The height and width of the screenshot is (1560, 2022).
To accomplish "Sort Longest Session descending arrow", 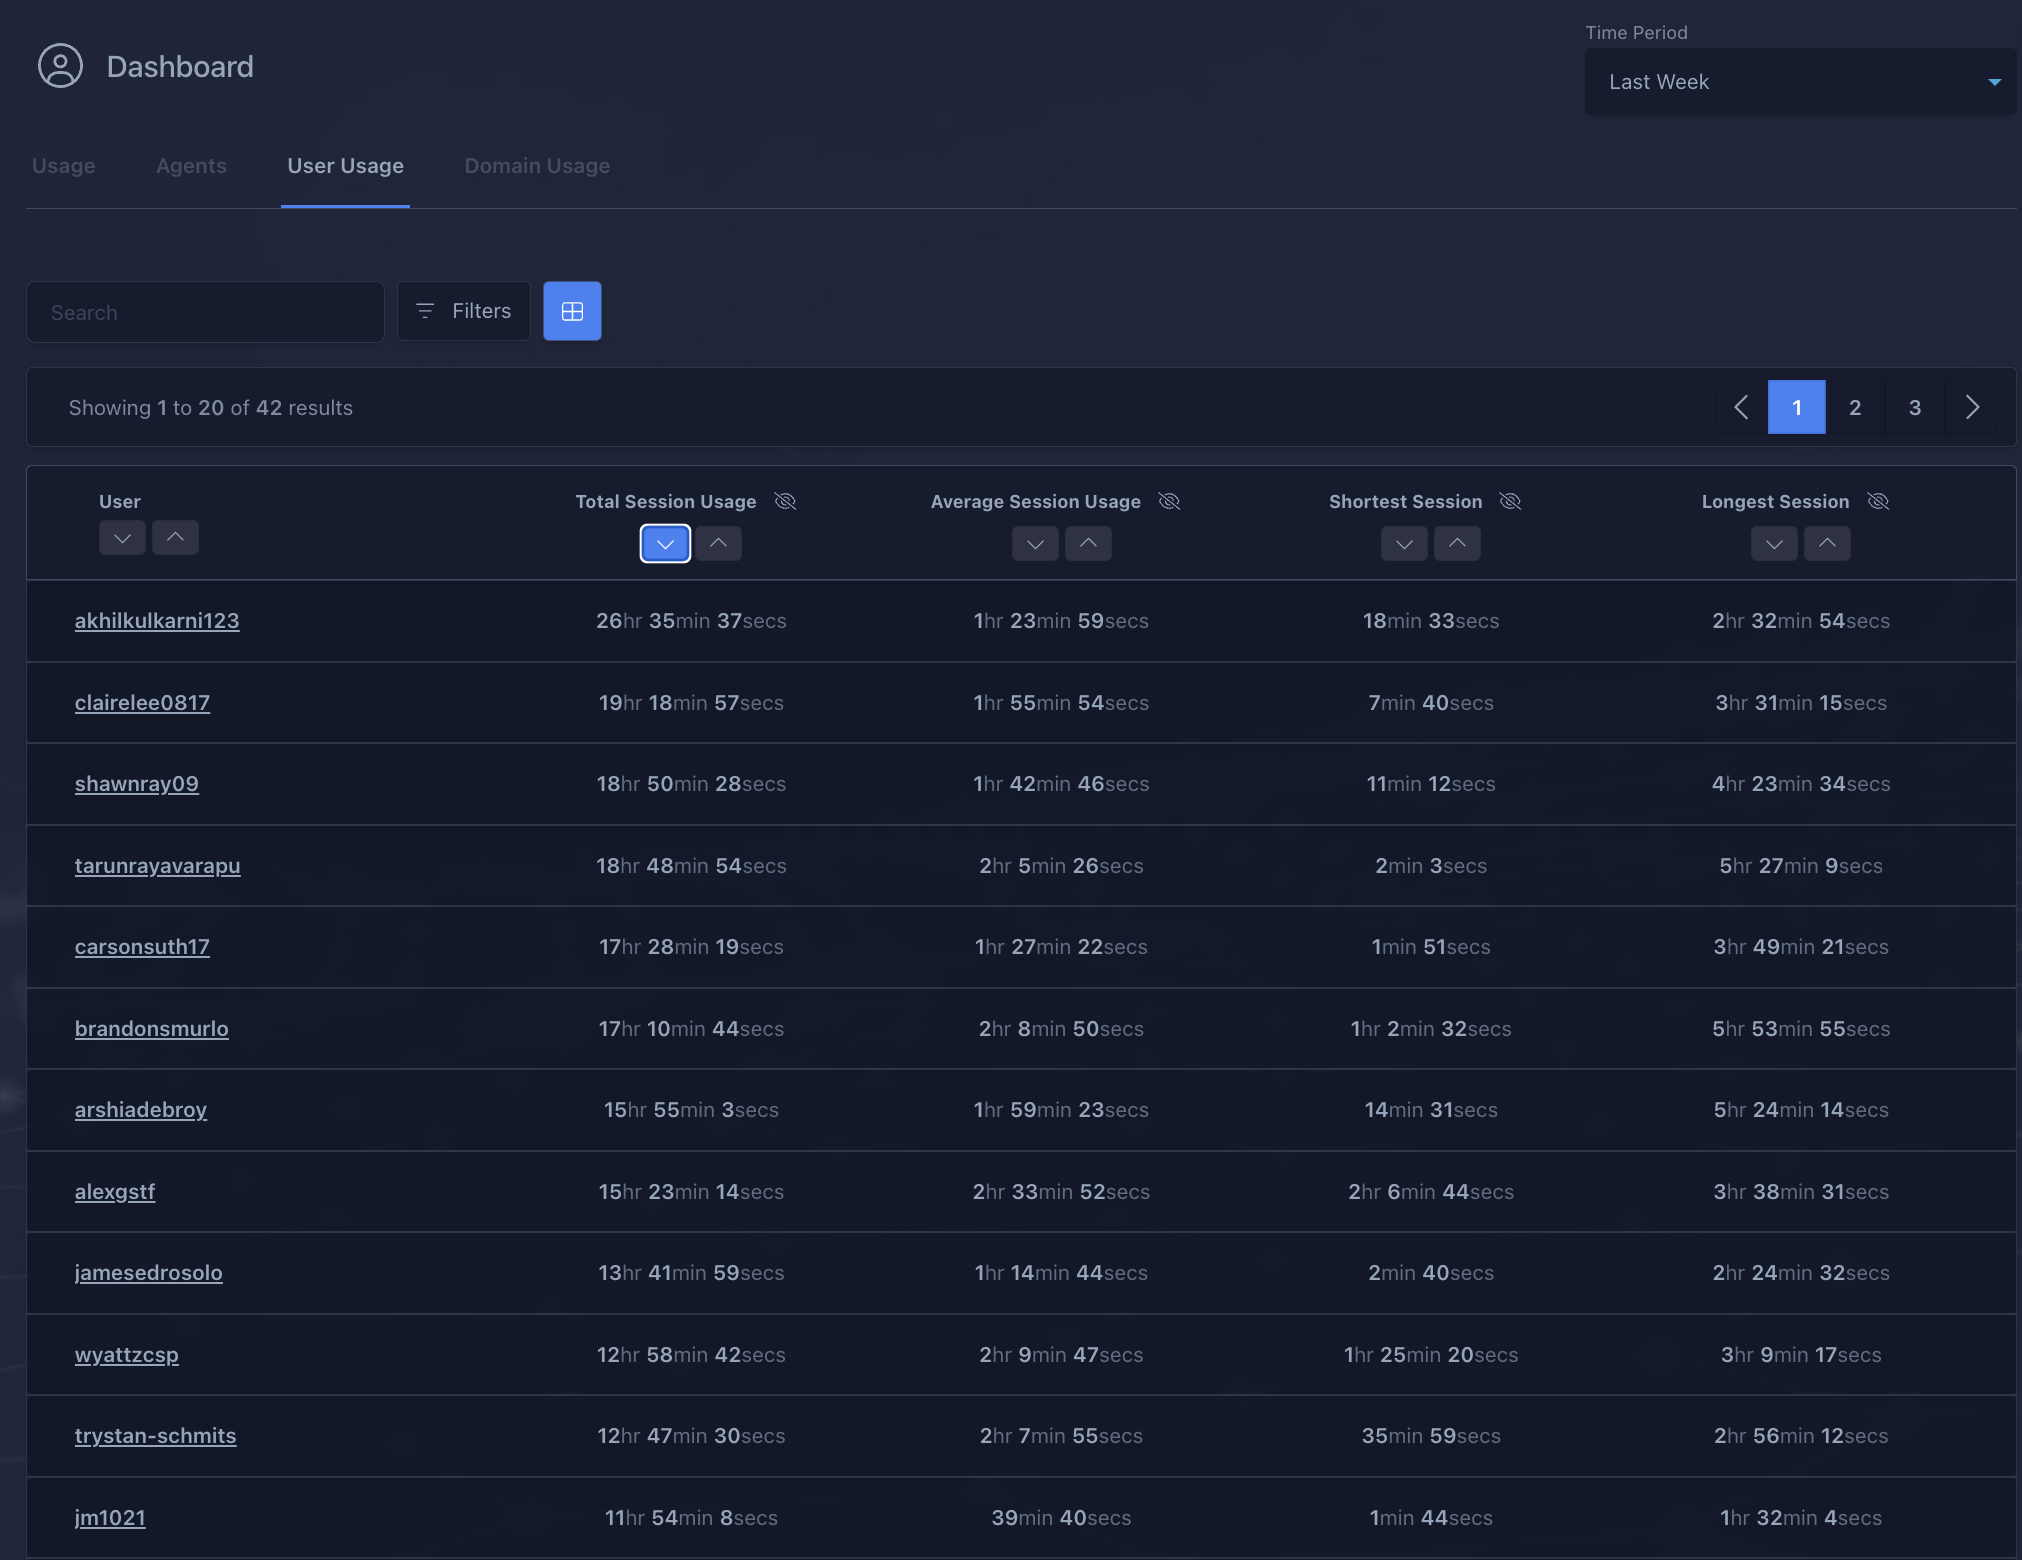I will (x=1774, y=543).
